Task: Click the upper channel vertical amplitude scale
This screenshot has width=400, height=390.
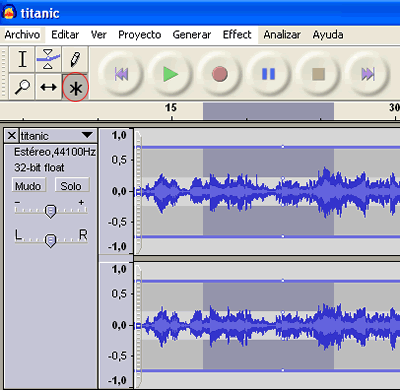Action: coord(116,191)
